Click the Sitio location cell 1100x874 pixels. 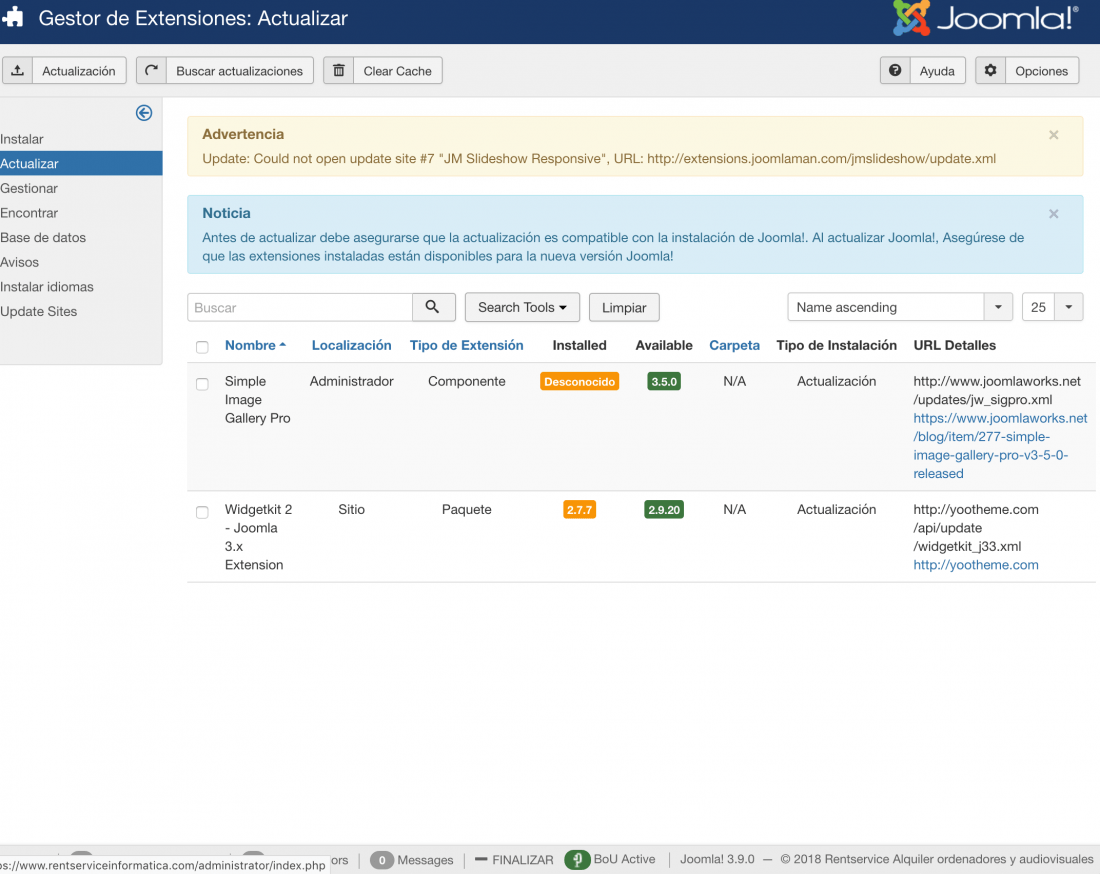click(351, 509)
